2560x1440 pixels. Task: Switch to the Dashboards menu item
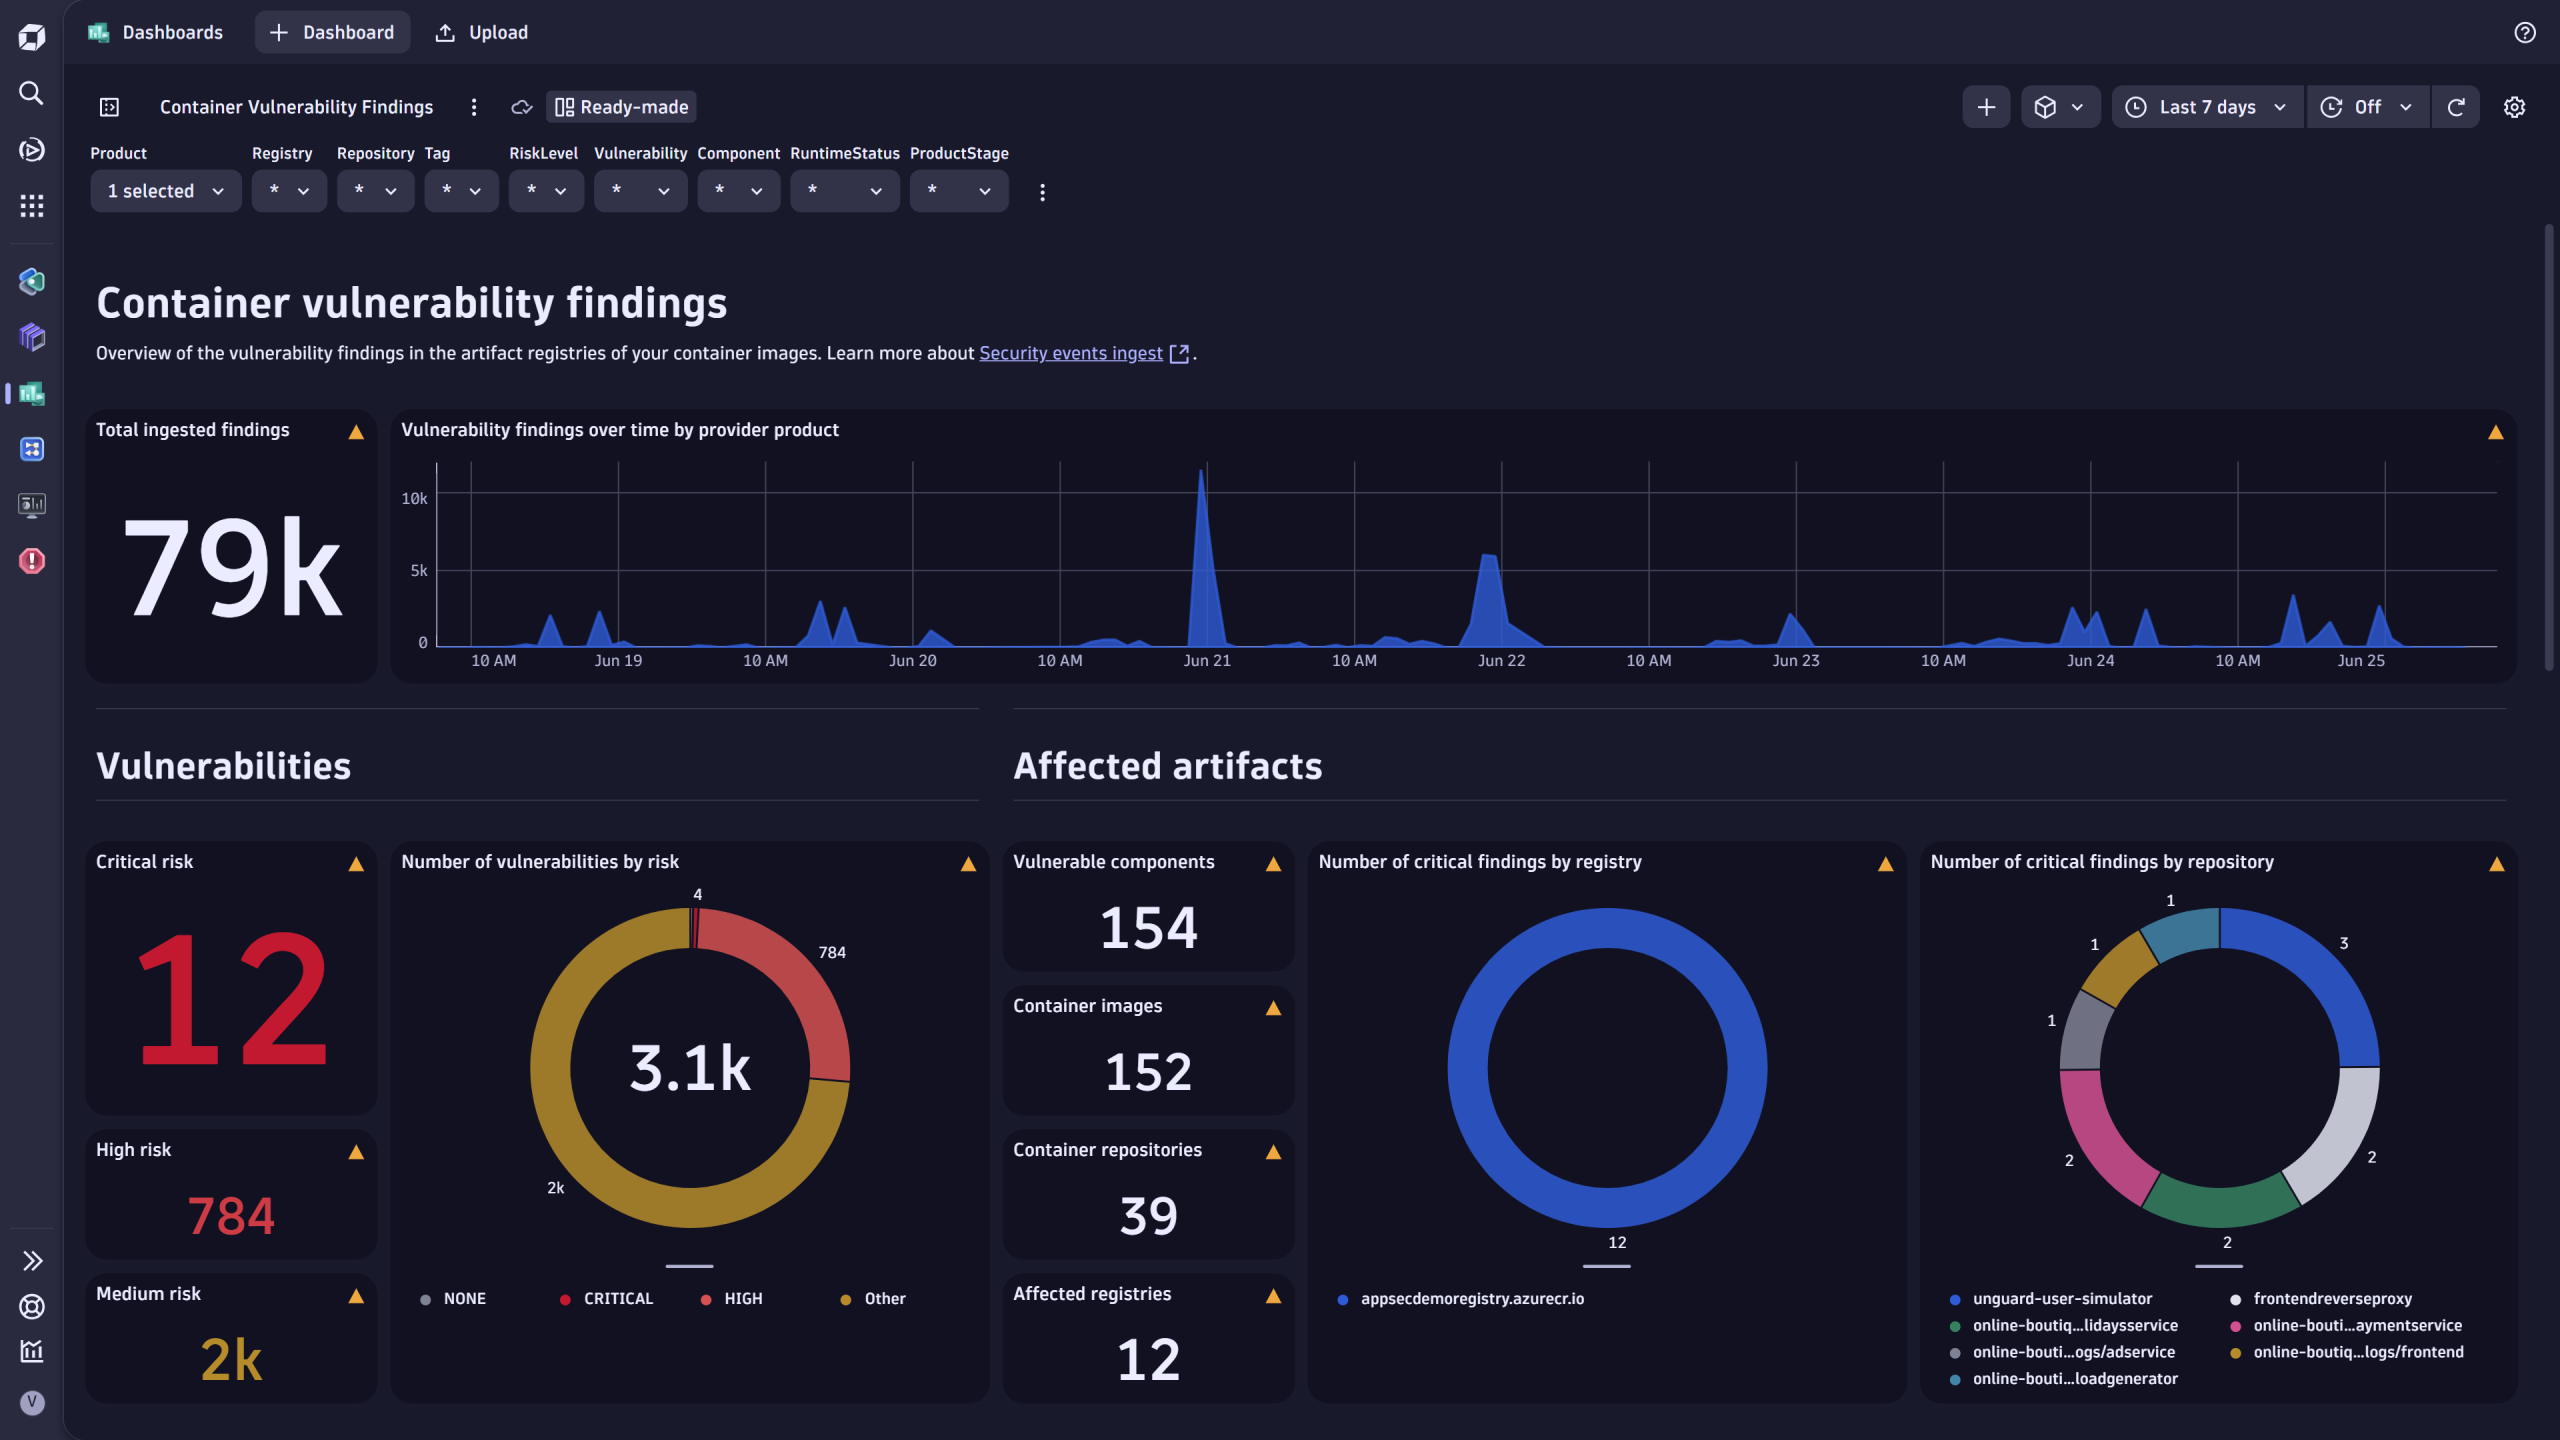(x=172, y=32)
